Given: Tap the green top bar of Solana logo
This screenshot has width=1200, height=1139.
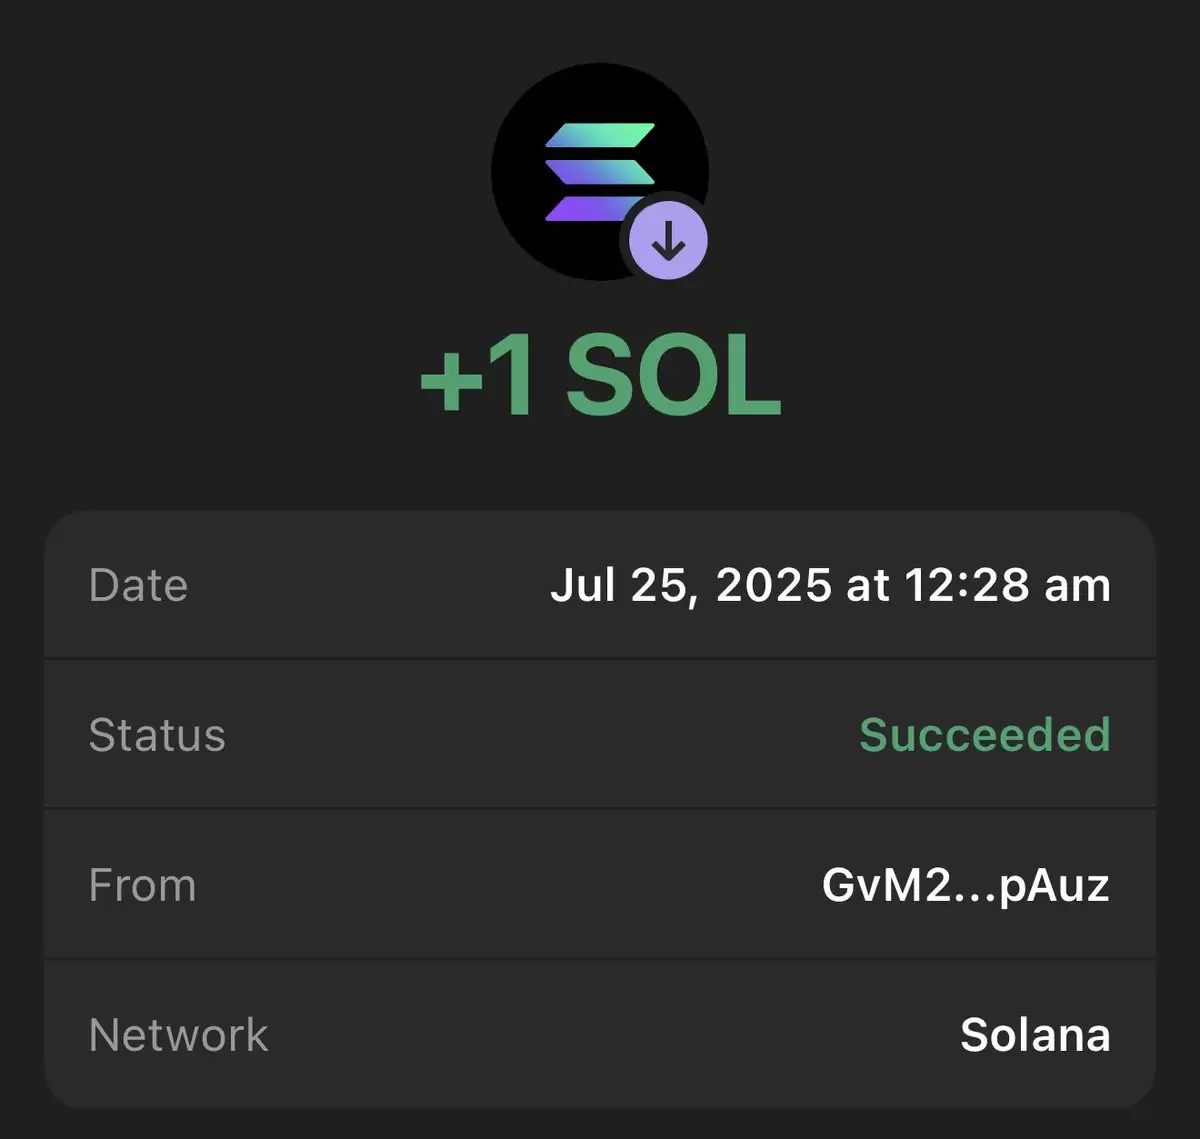Looking at the screenshot, I should [x=599, y=135].
